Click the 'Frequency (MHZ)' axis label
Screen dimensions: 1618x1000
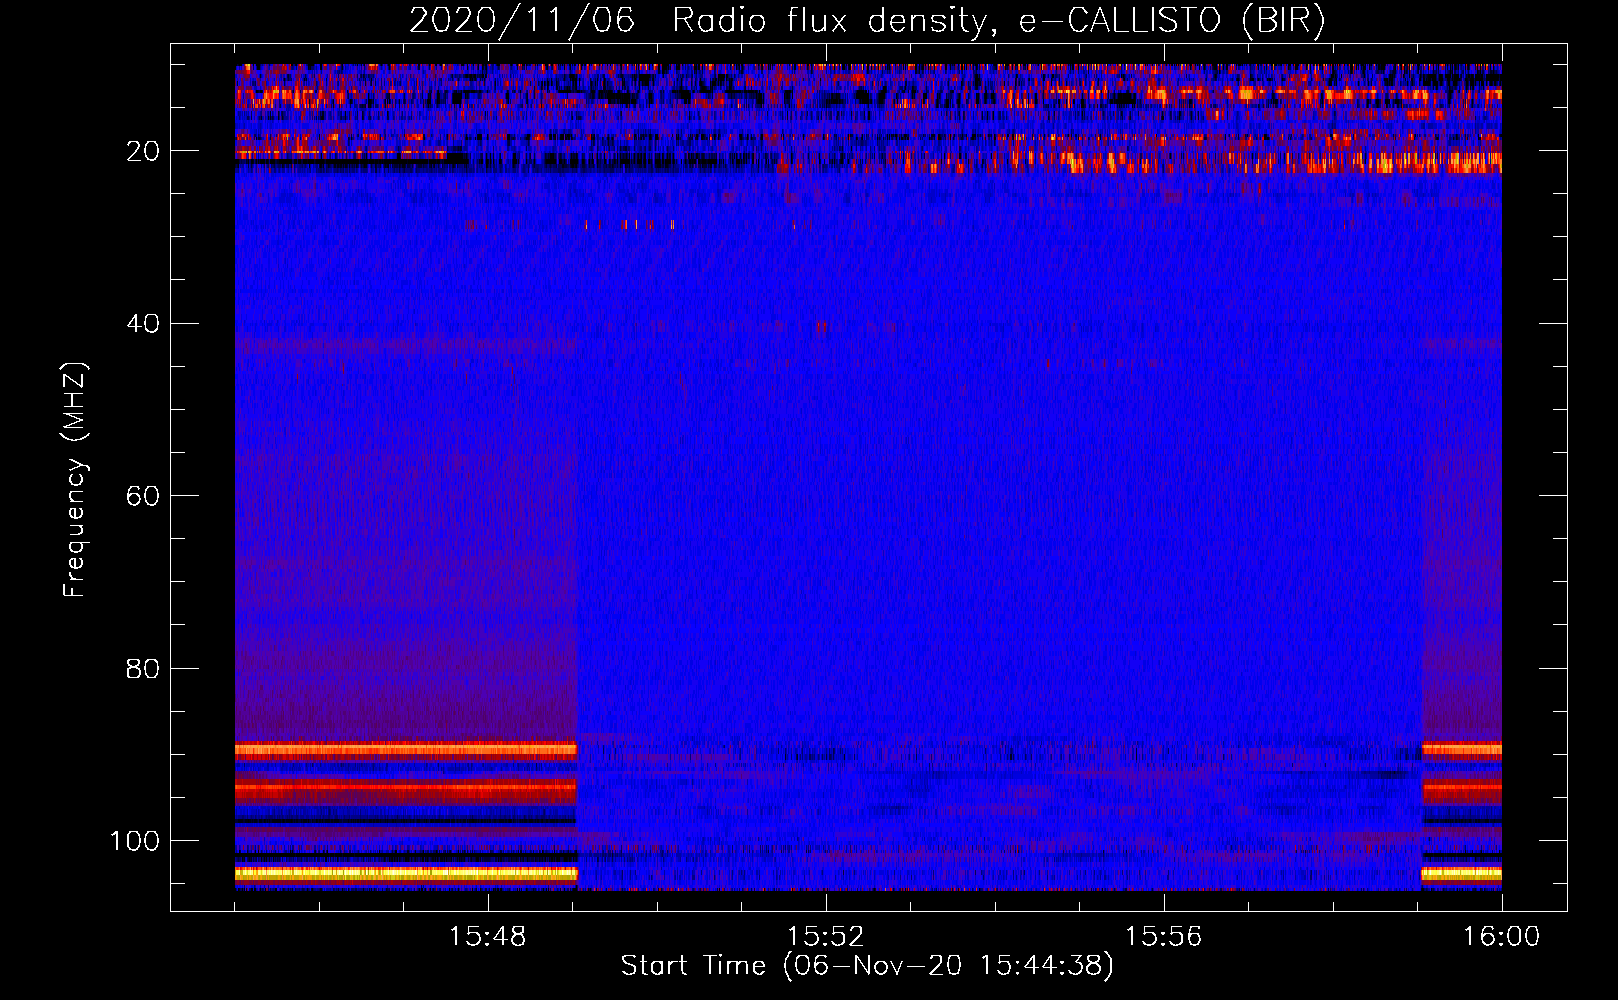point(75,479)
